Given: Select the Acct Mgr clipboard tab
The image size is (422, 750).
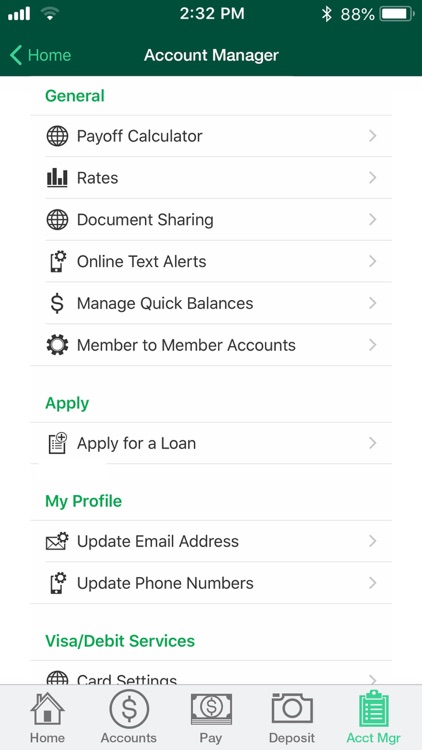Looking at the screenshot, I should [x=374, y=718].
